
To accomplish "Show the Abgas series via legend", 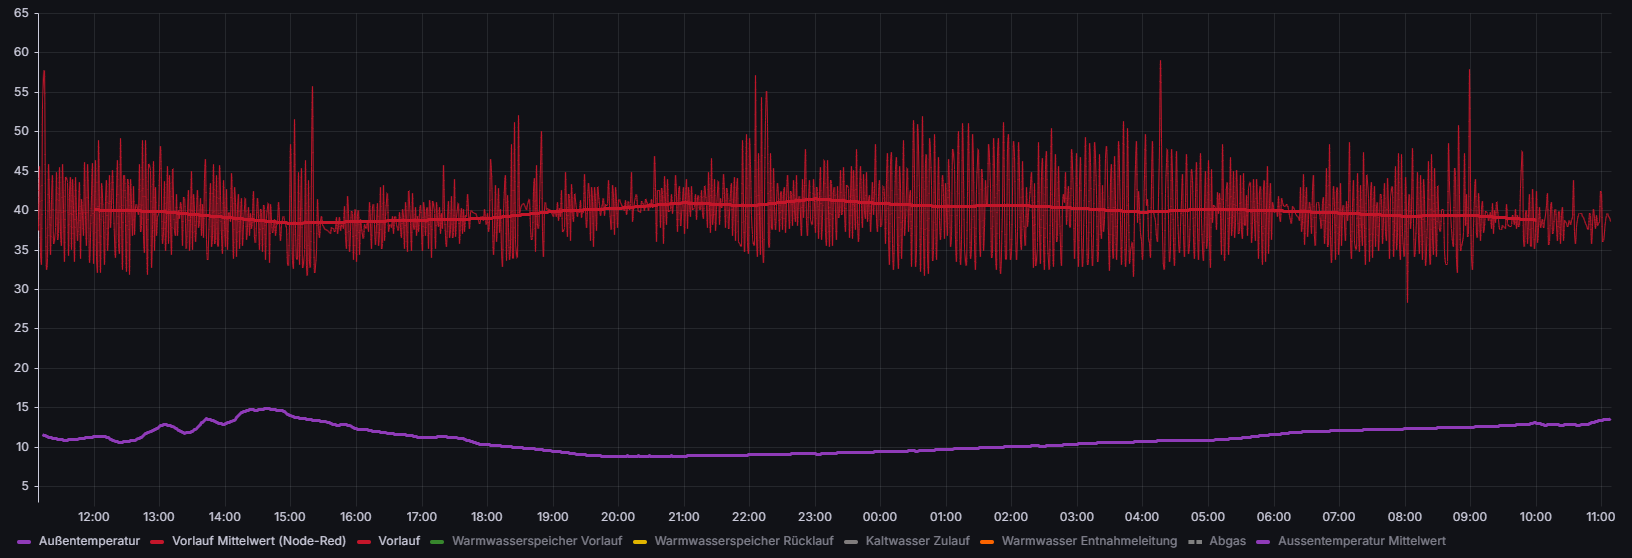I will coord(1228,541).
